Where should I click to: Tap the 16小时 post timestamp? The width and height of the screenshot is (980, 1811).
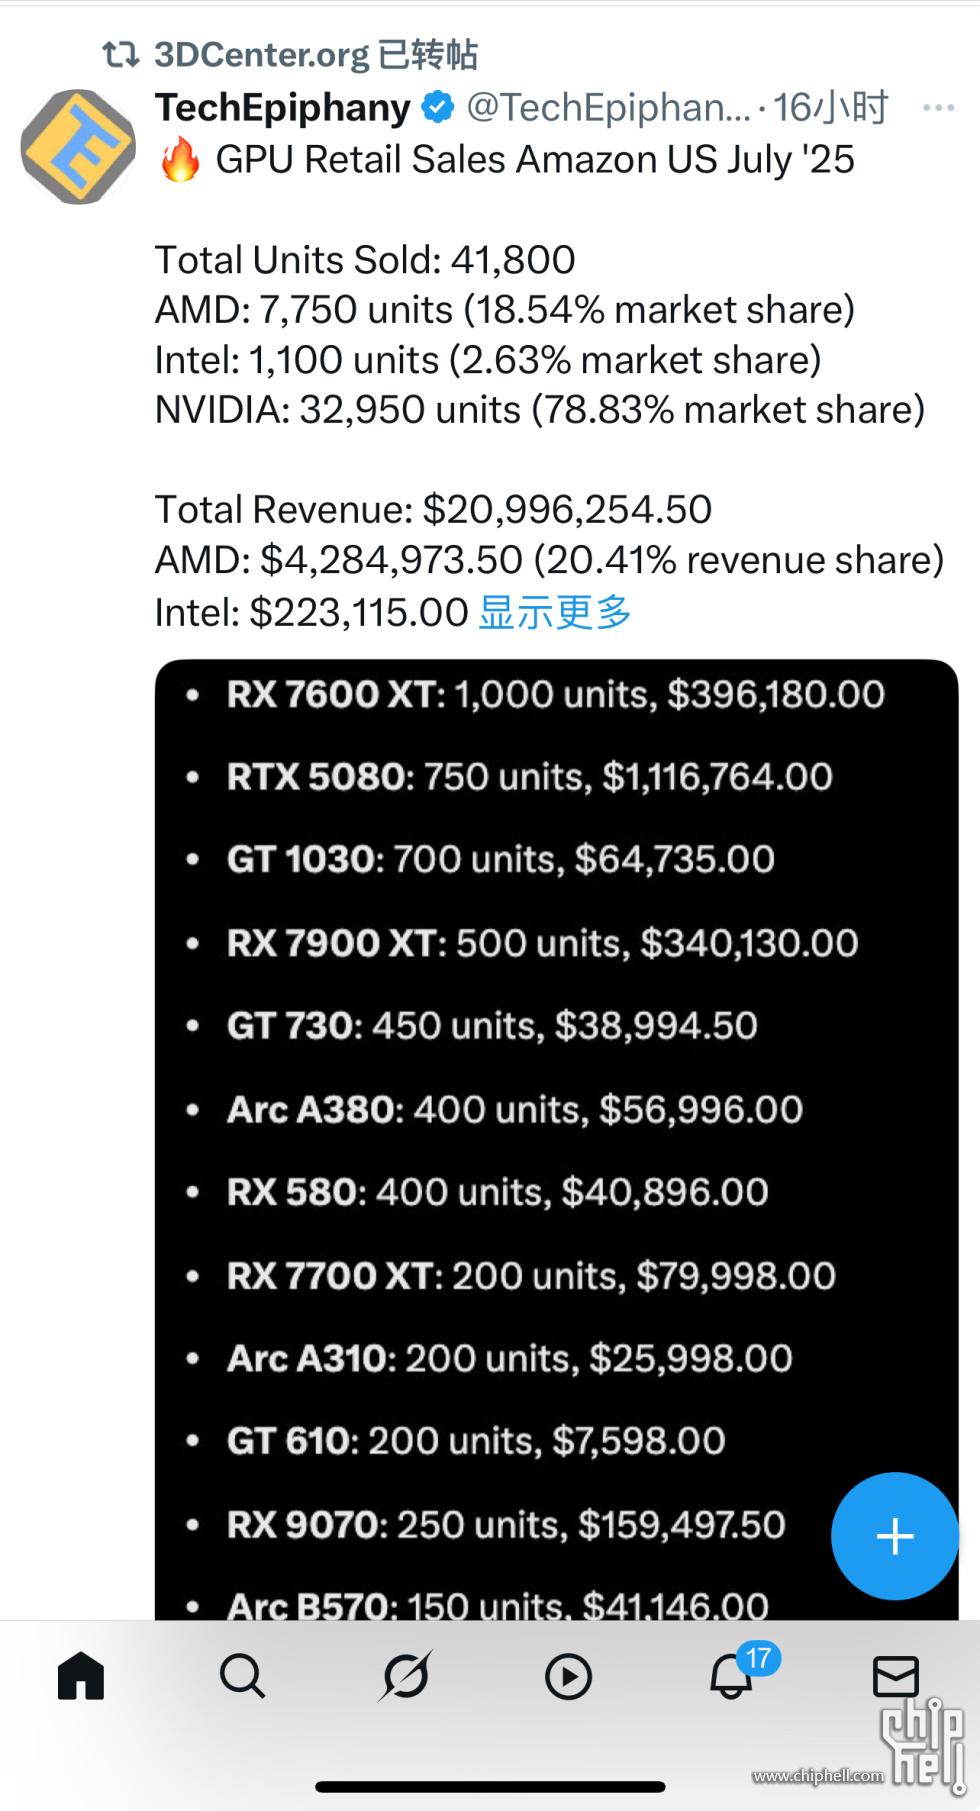point(830,107)
